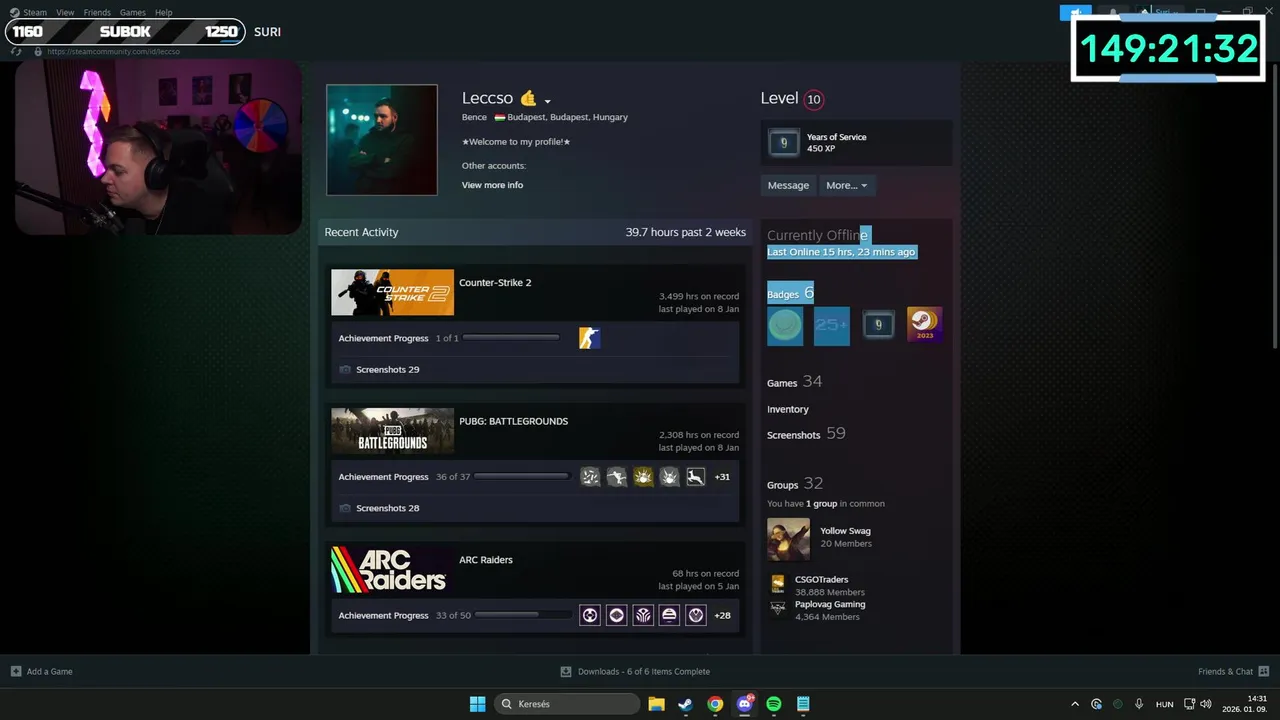
Task: Open the Windows Start menu
Action: [x=478, y=704]
